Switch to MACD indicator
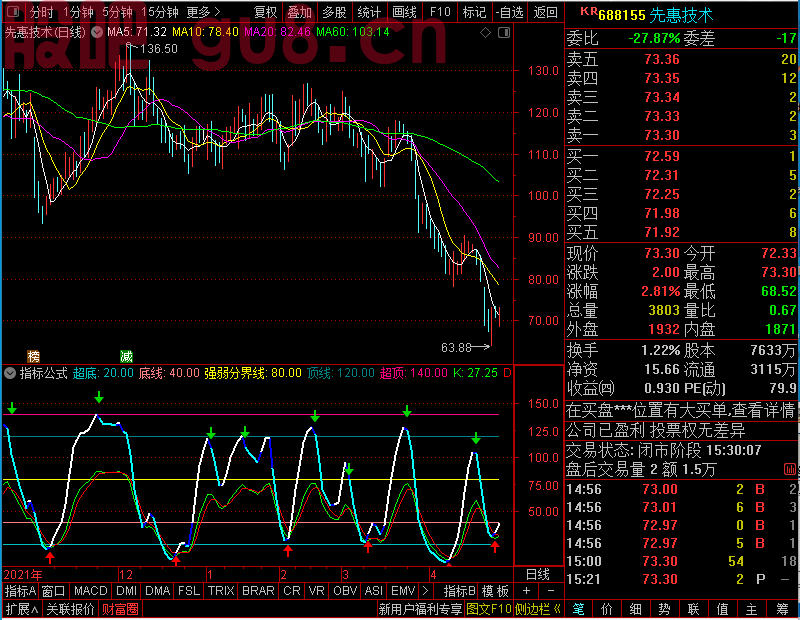The height and width of the screenshot is (620, 800). (x=90, y=591)
